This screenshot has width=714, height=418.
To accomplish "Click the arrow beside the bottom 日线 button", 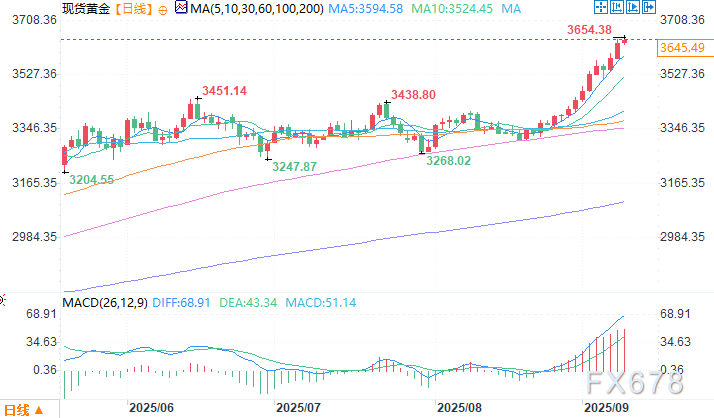I will (40, 410).
